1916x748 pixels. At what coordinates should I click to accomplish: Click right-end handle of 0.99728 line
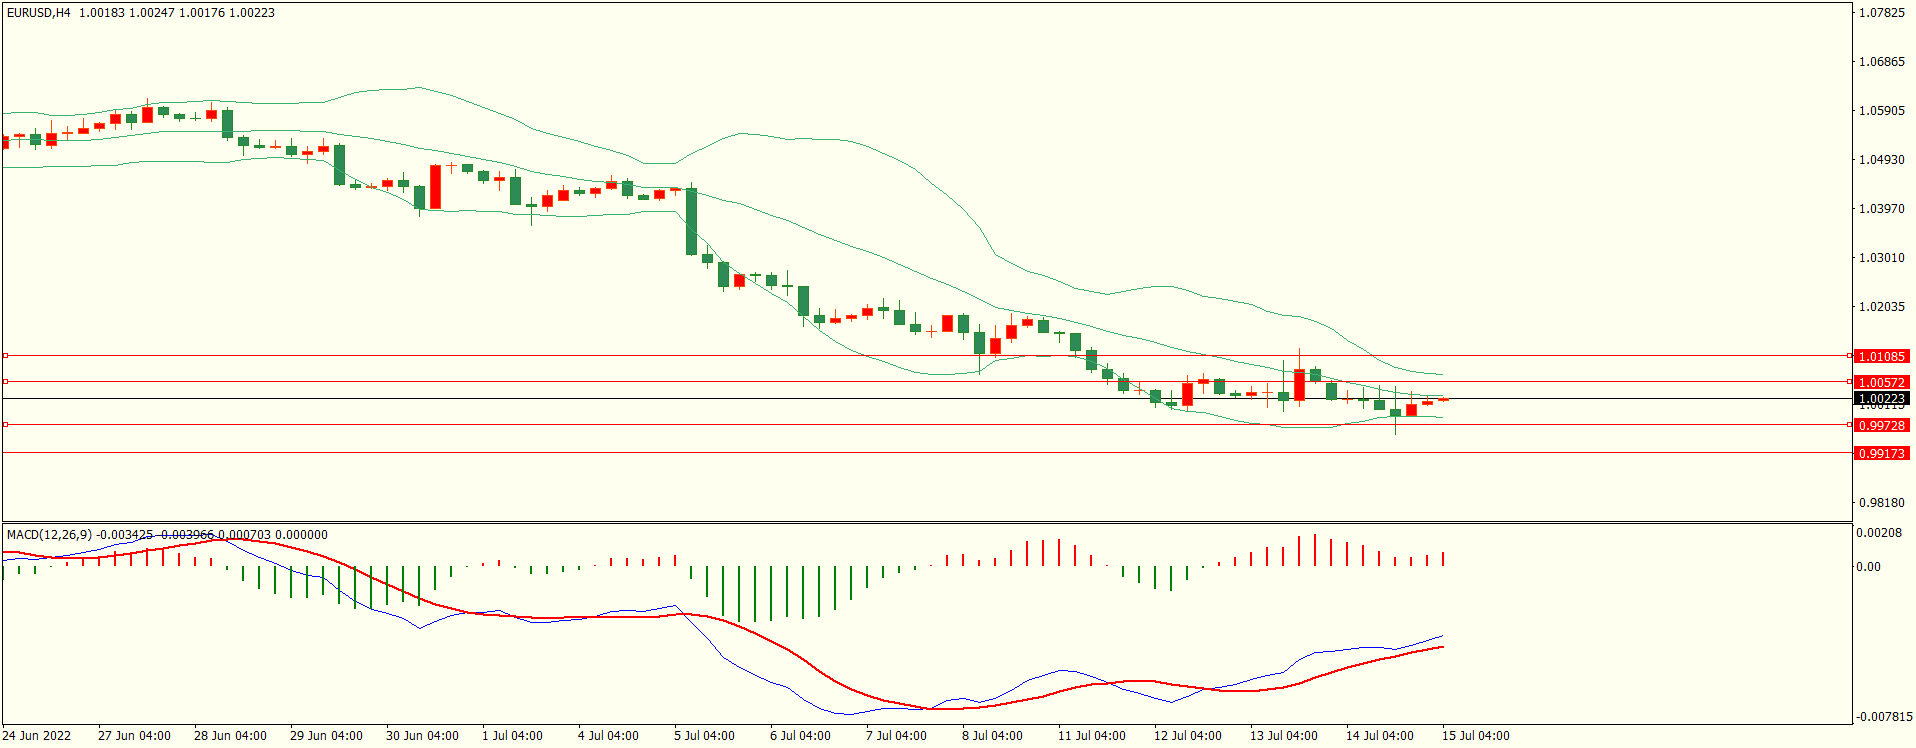click(1849, 424)
